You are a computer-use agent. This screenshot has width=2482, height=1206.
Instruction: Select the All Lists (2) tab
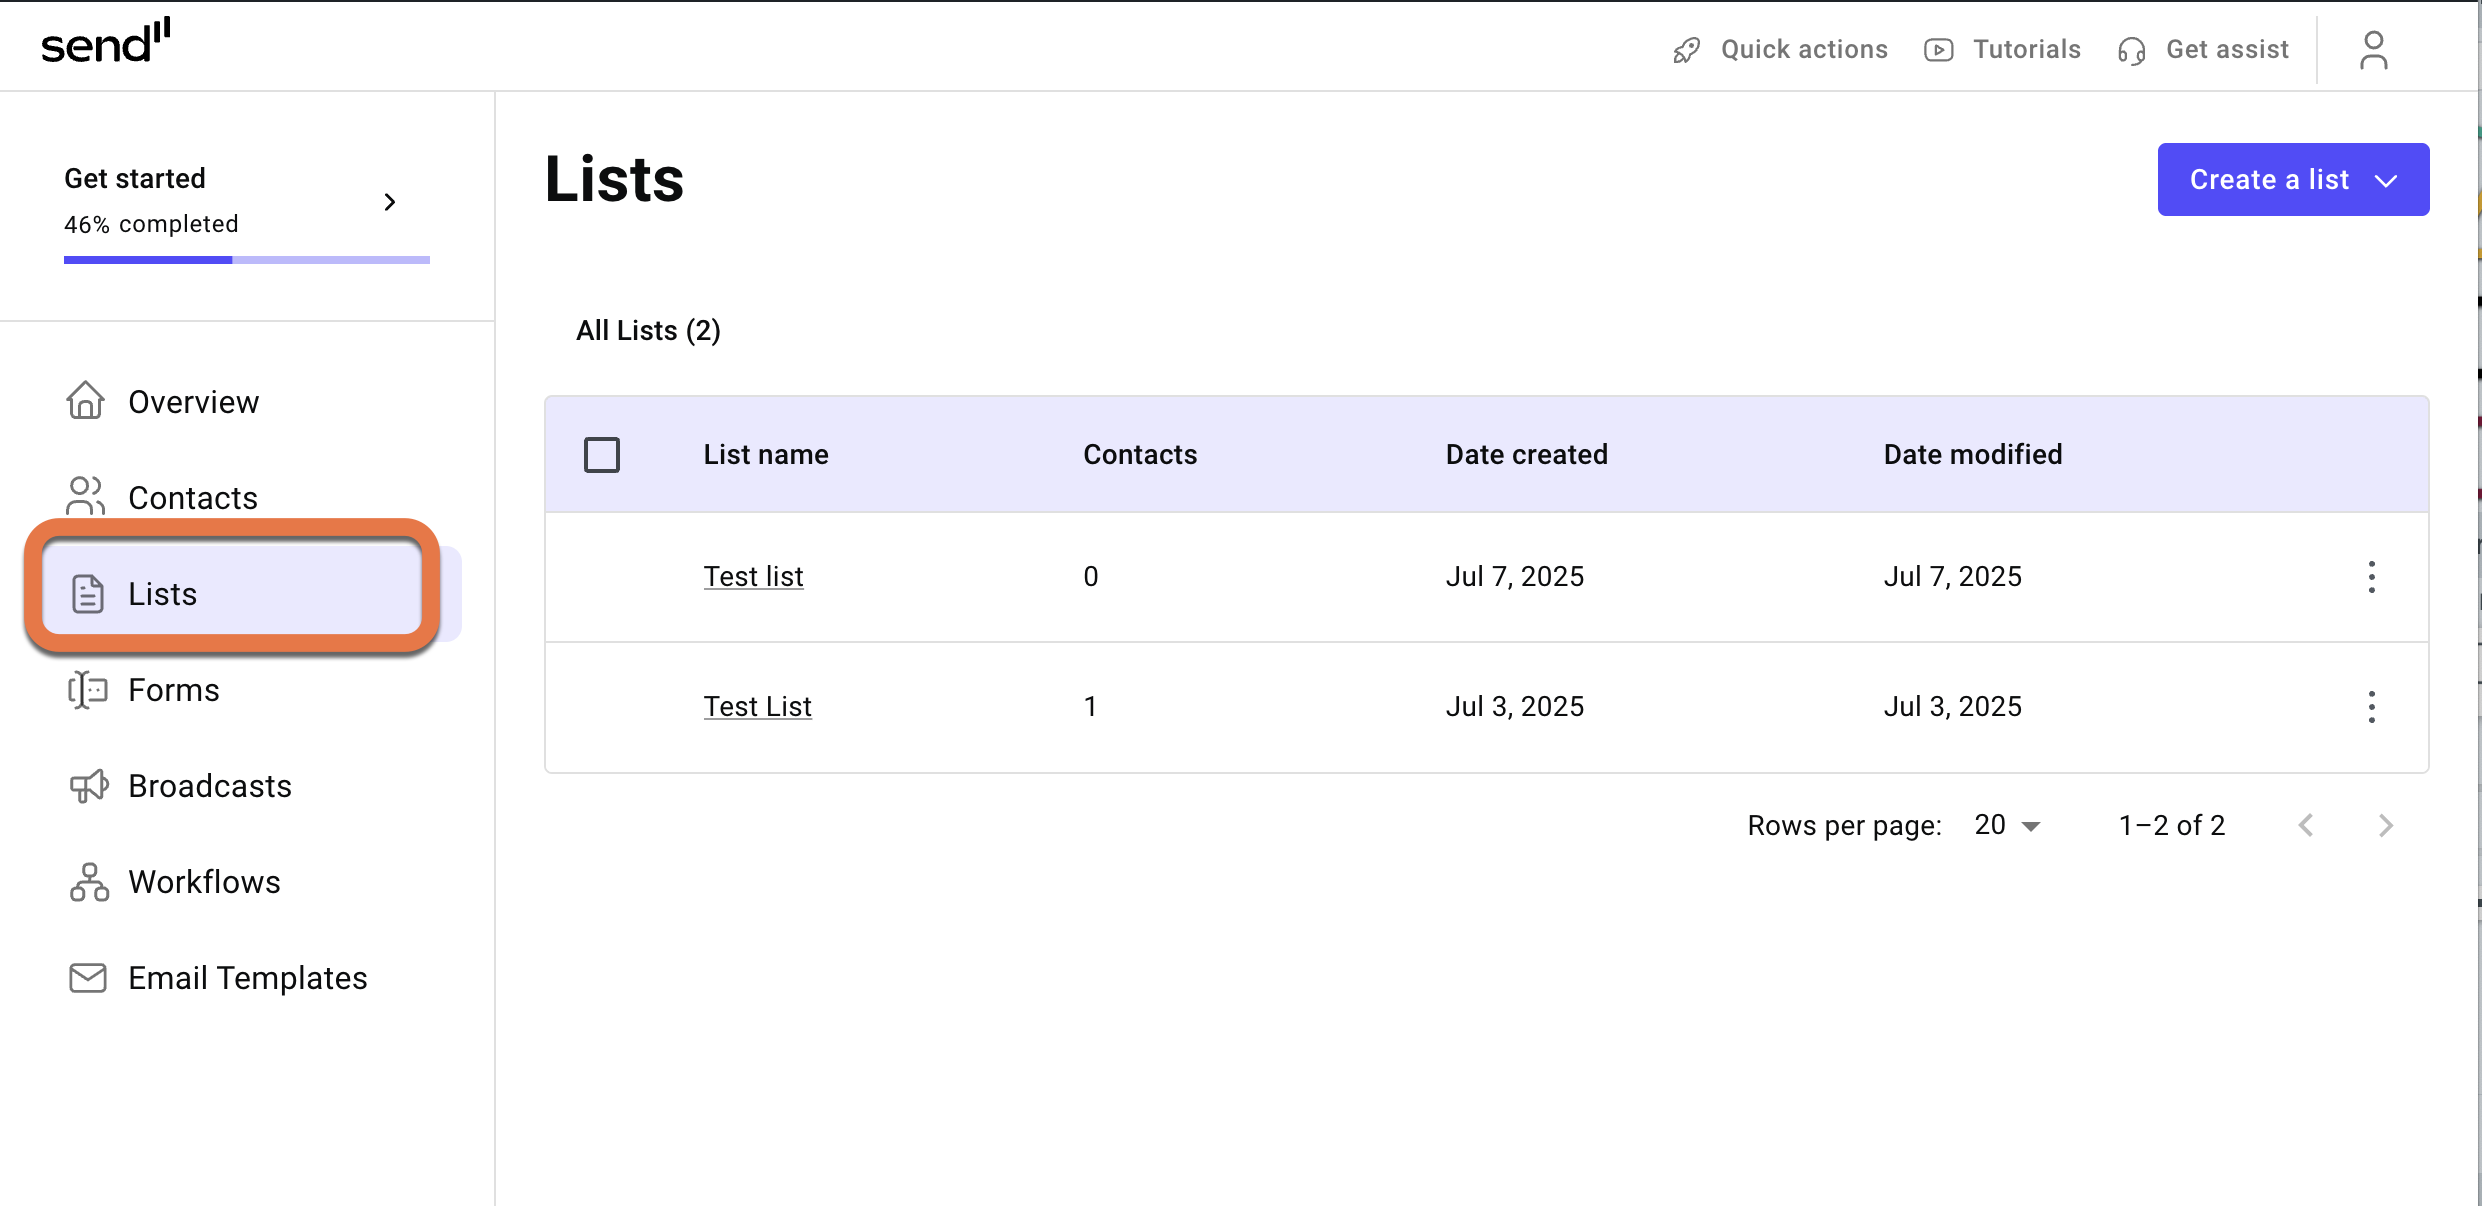pyautogui.click(x=648, y=331)
